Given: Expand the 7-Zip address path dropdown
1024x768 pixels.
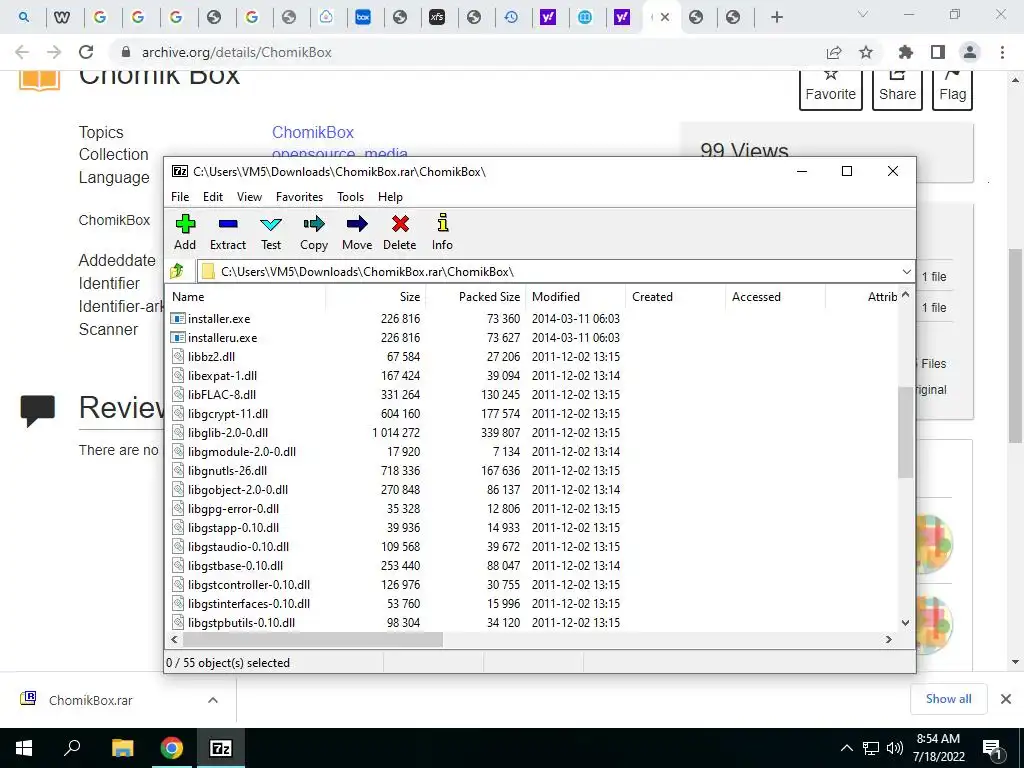Looking at the screenshot, I should click(906, 272).
